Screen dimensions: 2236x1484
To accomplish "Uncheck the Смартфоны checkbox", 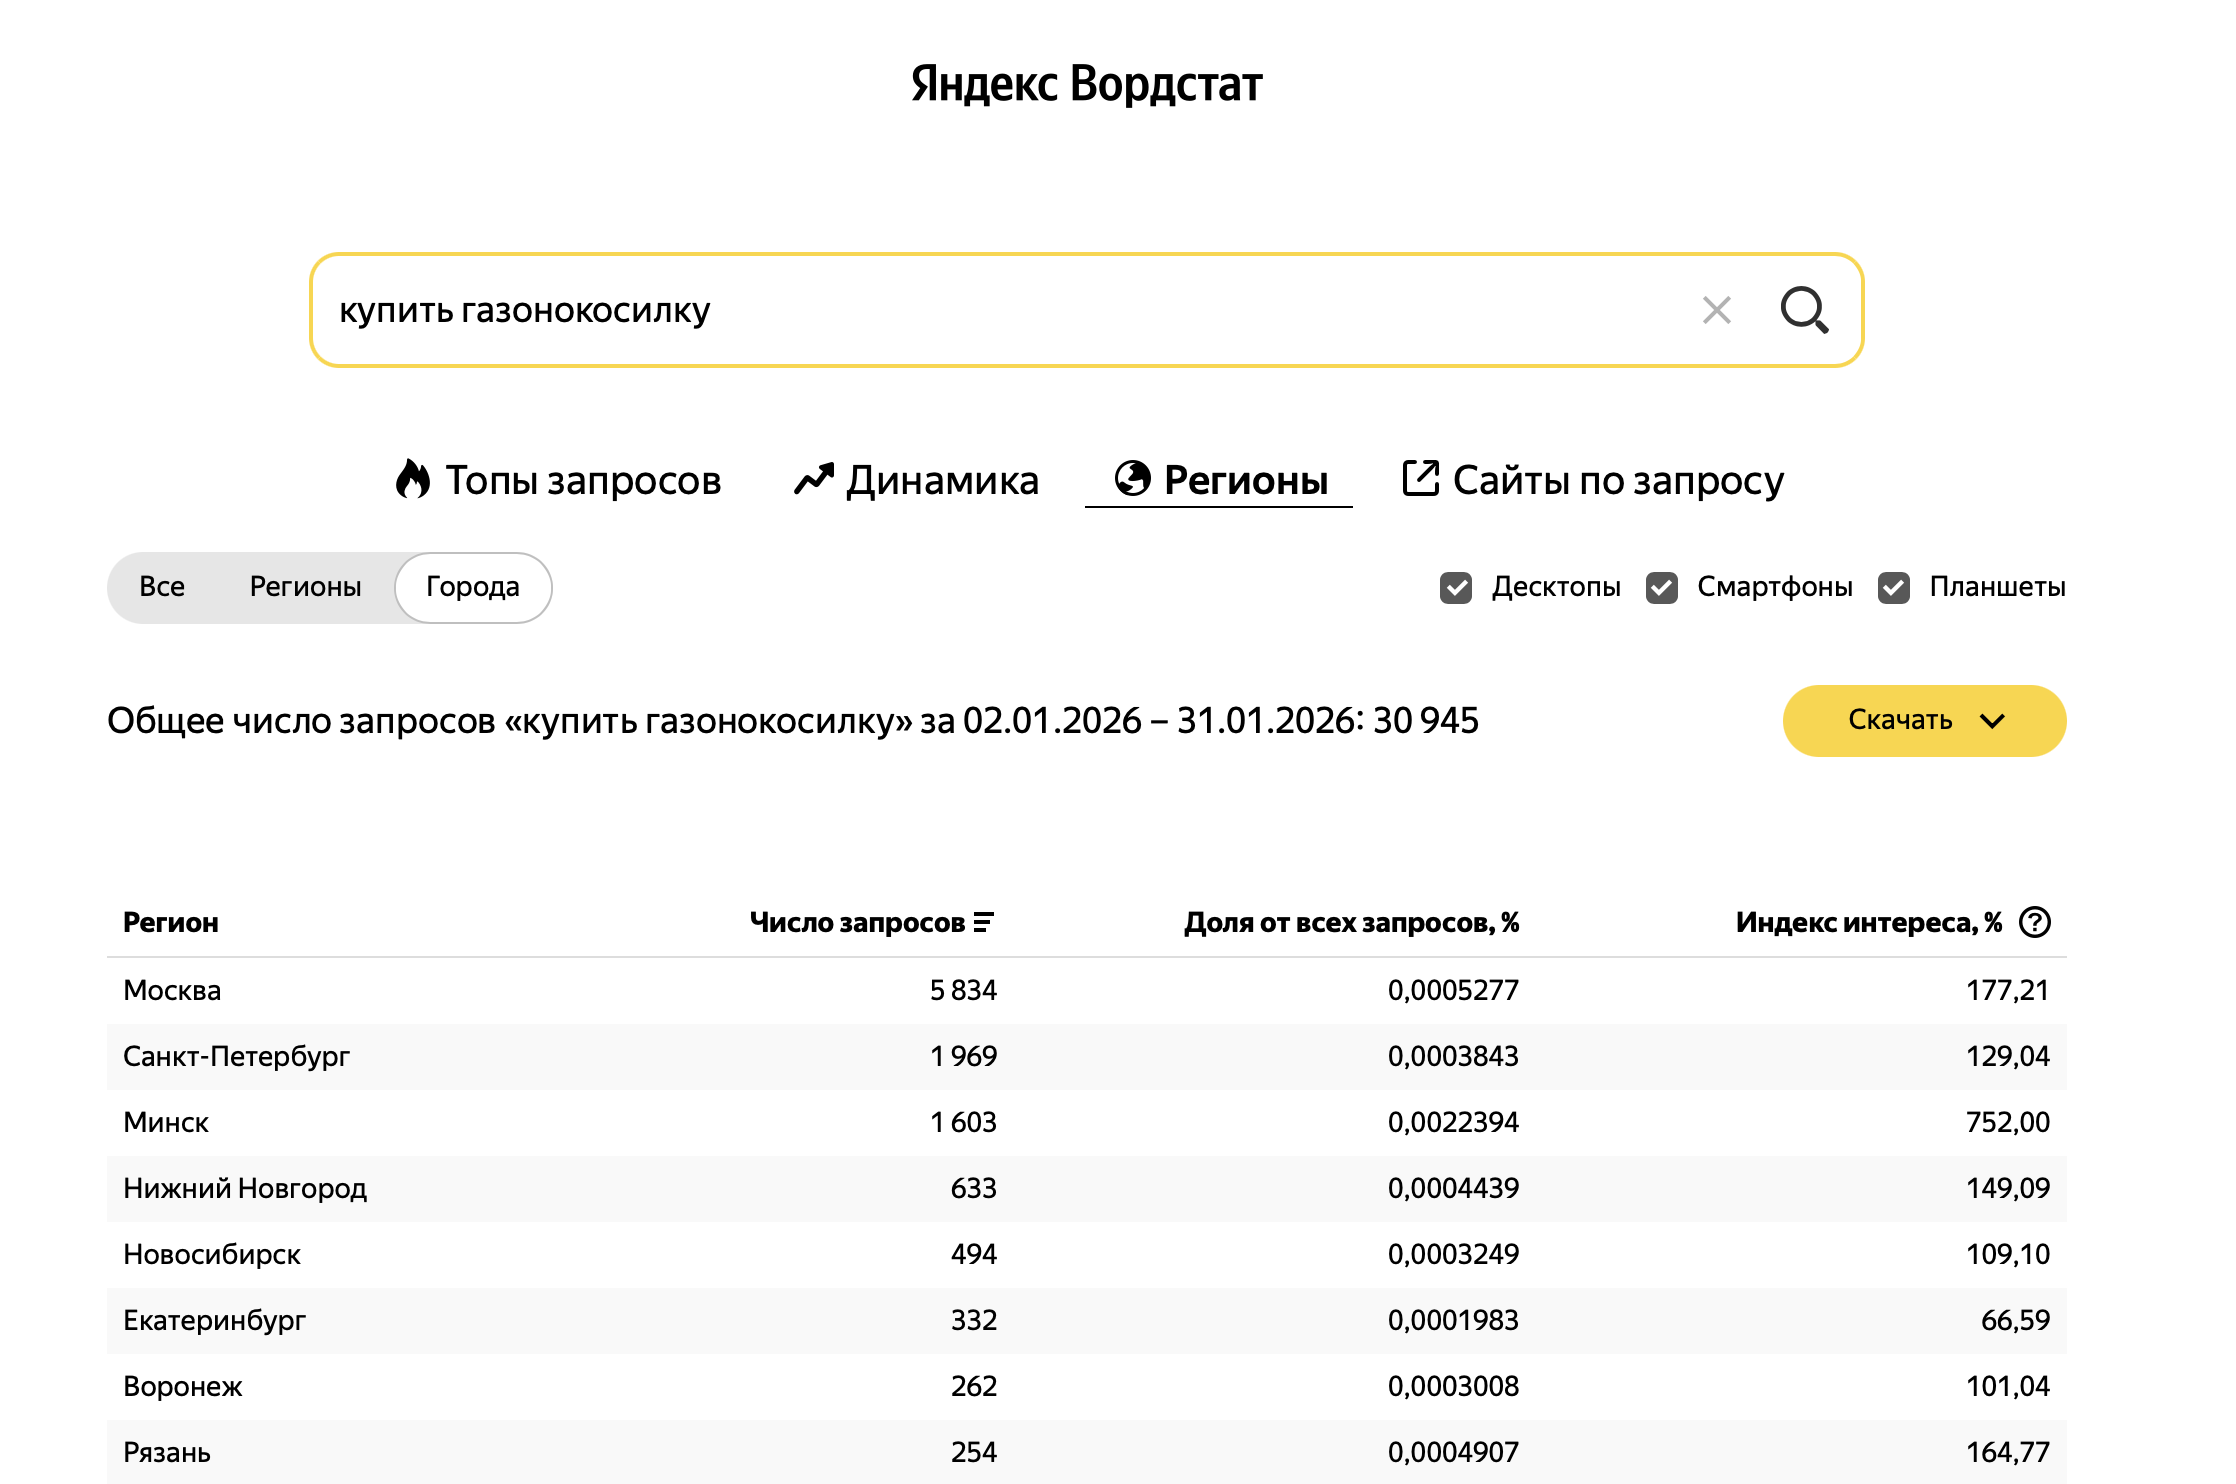I will tap(1661, 588).
